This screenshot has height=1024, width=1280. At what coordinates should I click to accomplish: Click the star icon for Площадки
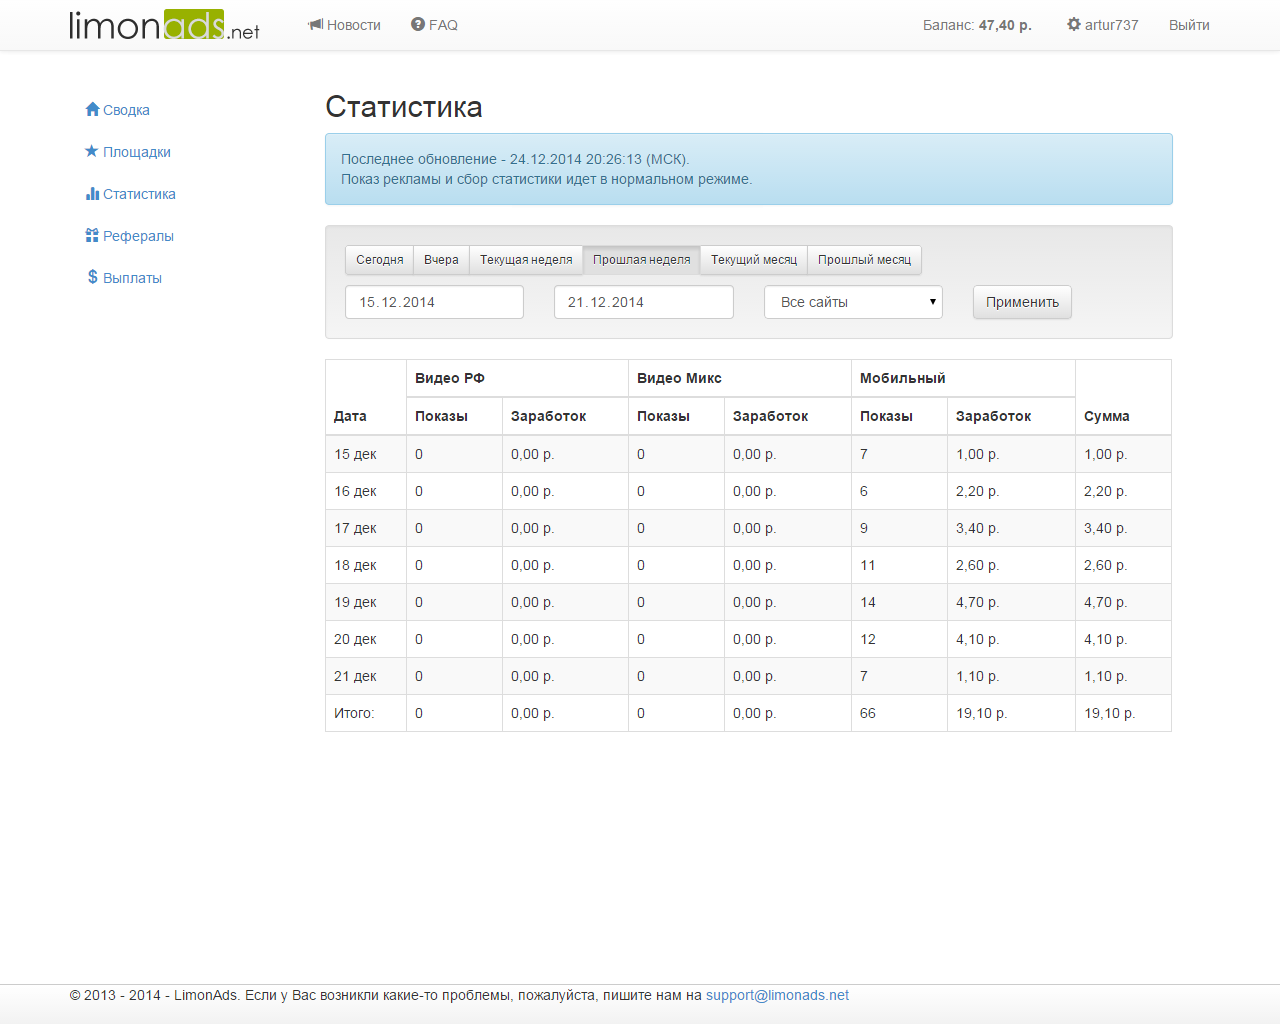pyautogui.click(x=92, y=151)
